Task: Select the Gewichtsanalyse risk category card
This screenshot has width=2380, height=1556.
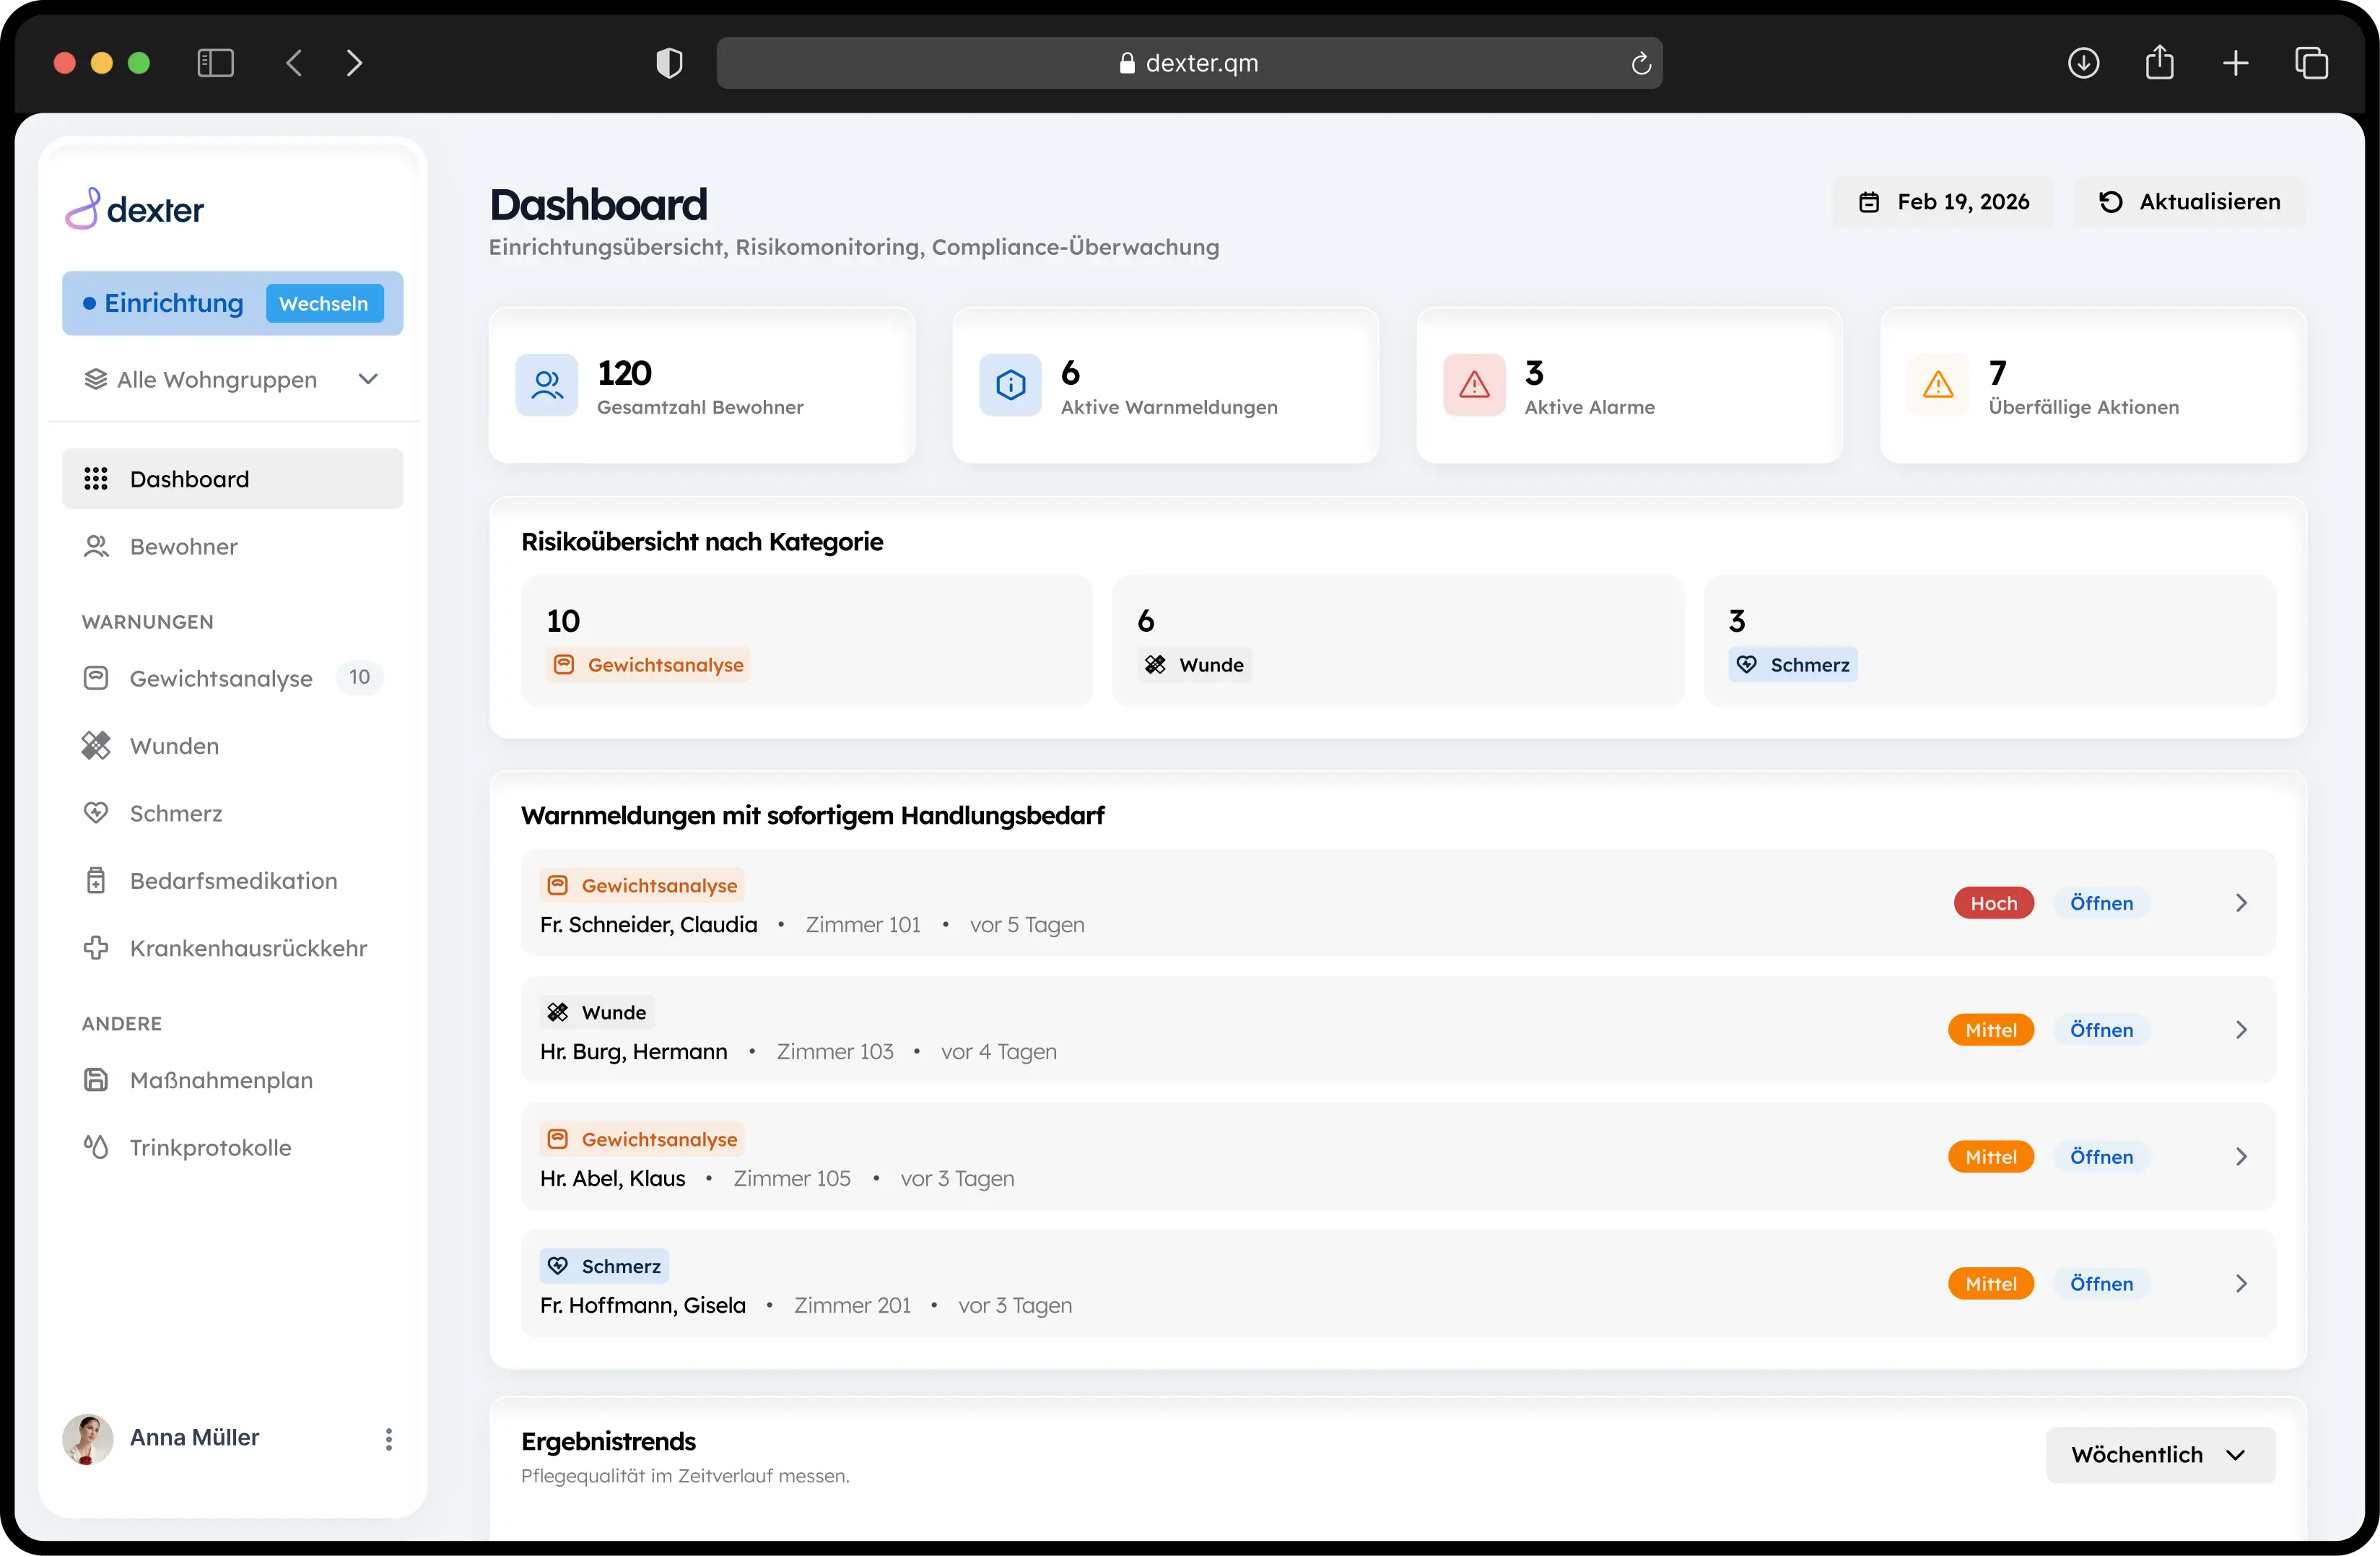Action: [x=806, y=641]
